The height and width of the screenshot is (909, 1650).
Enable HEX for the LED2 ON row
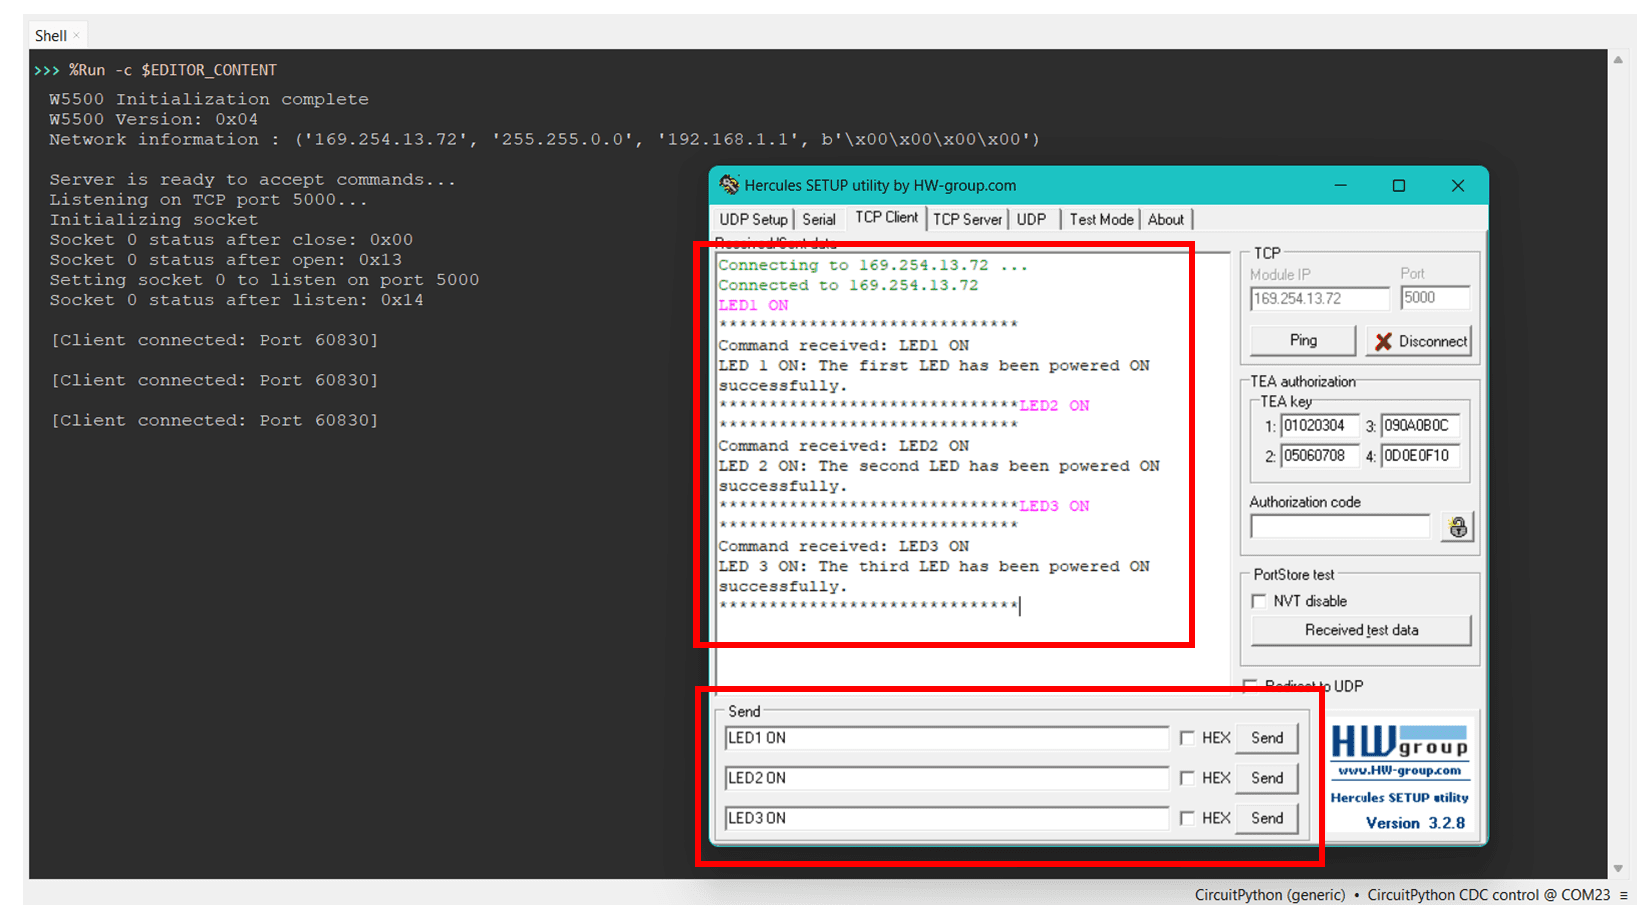pos(1187,778)
